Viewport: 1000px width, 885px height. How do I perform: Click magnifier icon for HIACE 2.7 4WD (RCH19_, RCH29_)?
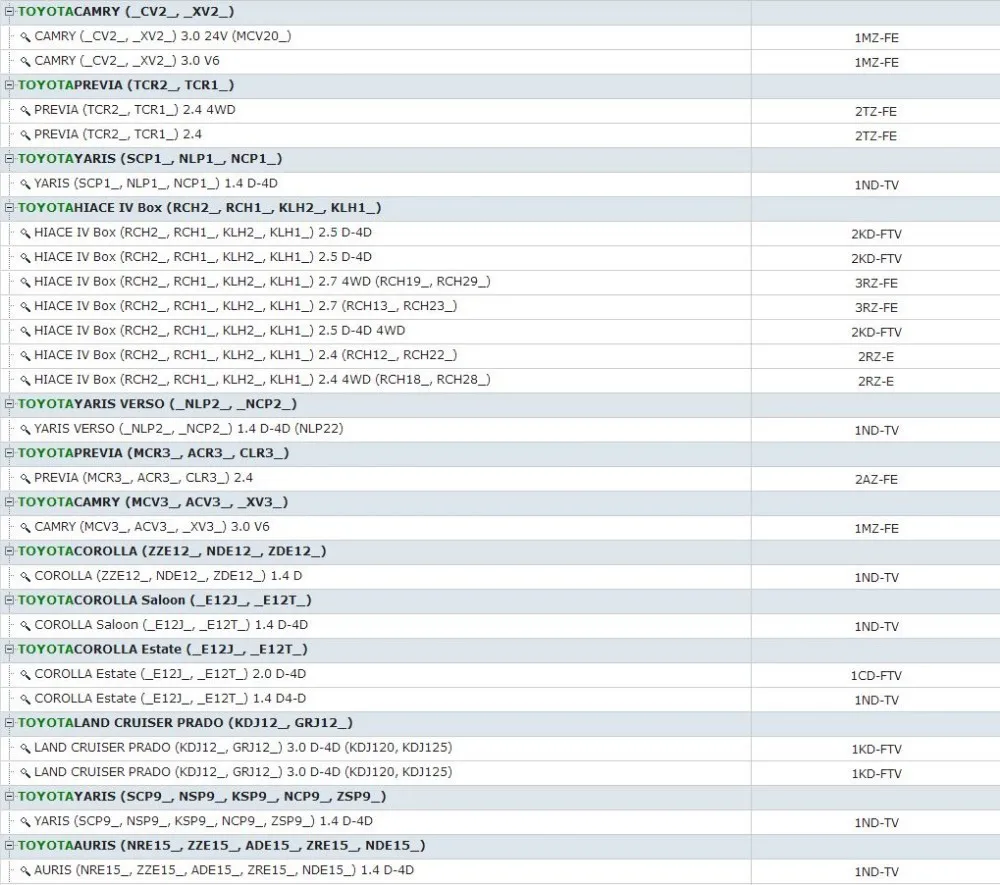(x=25, y=282)
